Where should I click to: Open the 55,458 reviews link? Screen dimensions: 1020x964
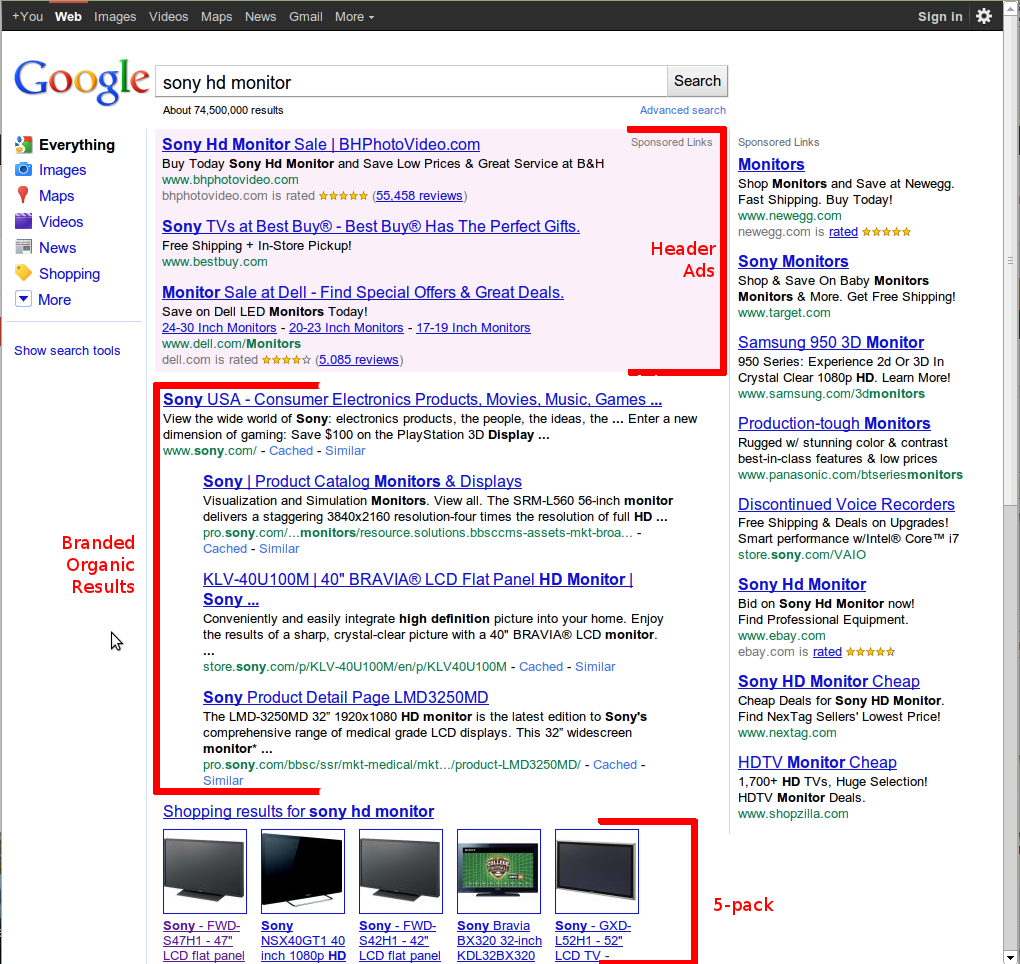coord(419,196)
